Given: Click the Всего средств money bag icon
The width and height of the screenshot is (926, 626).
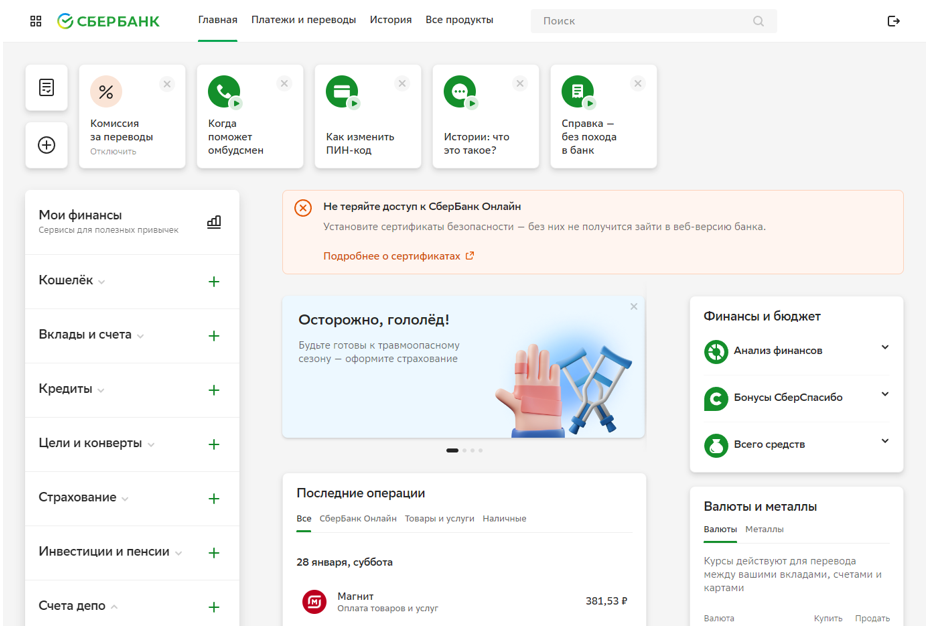Looking at the screenshot, I should tap(716, 445).
